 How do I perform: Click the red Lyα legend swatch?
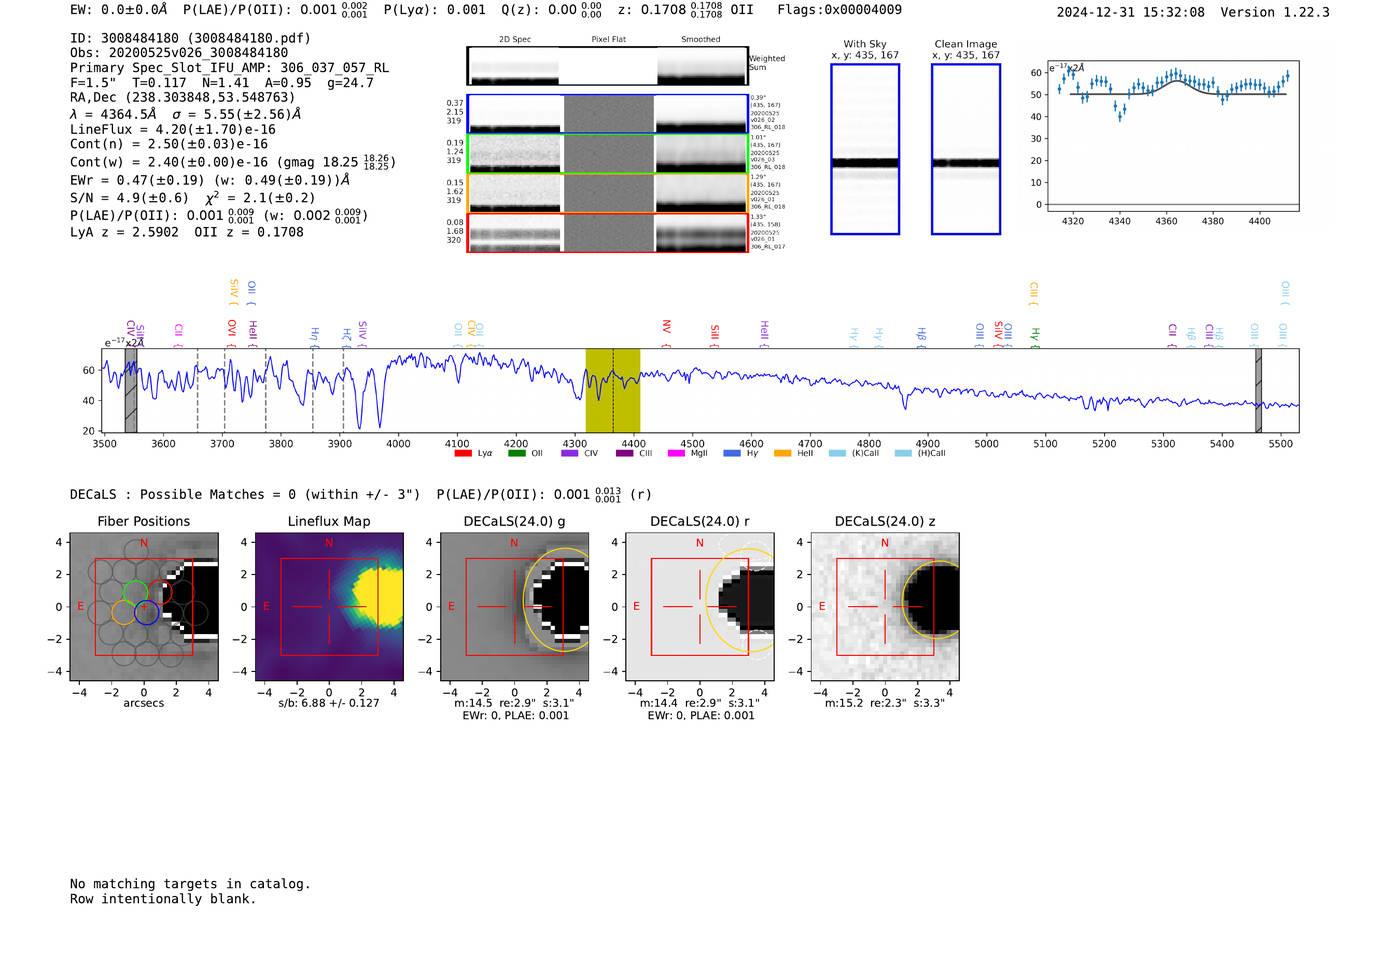tap(462, 453)
